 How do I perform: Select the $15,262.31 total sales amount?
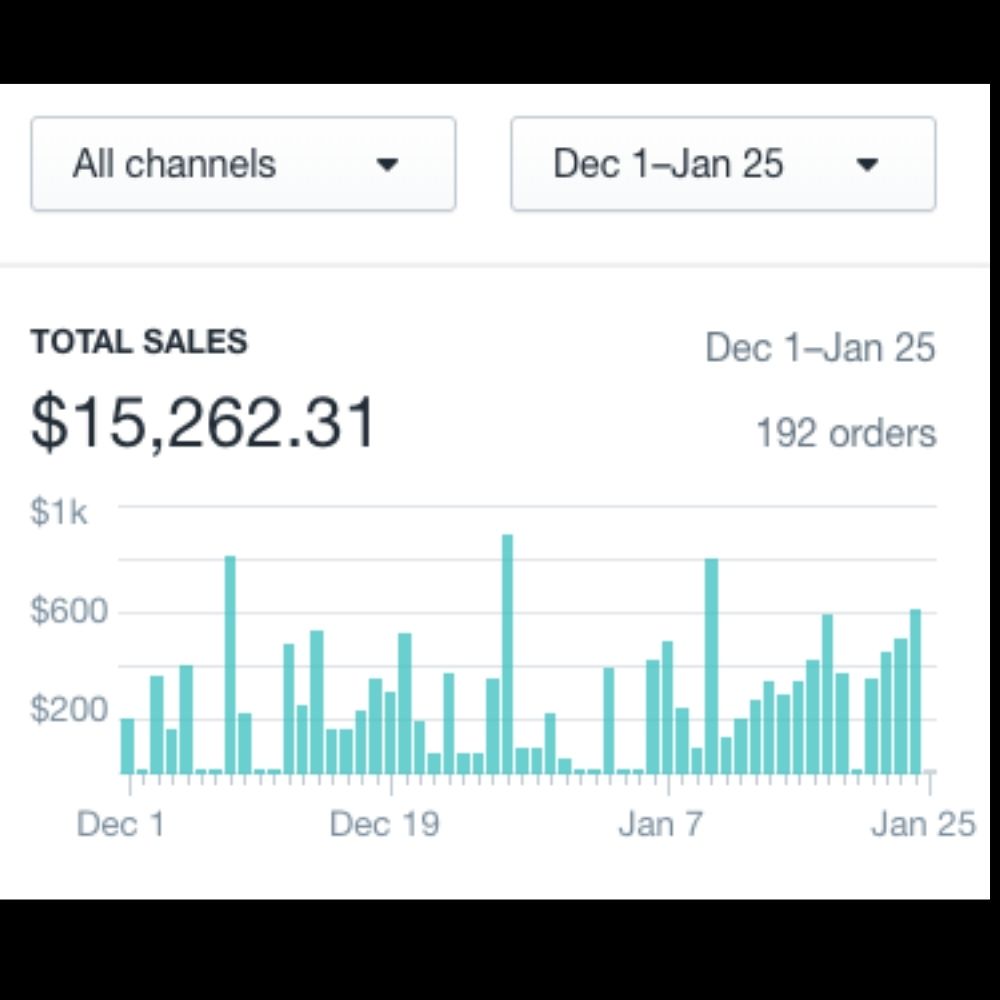(203, 423)
